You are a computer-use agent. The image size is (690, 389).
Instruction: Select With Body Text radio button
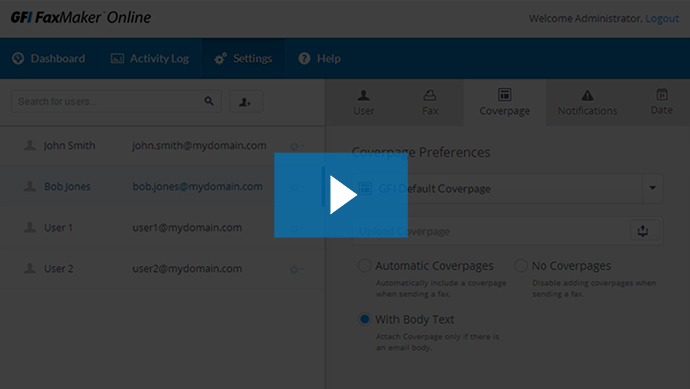point(364,319)
